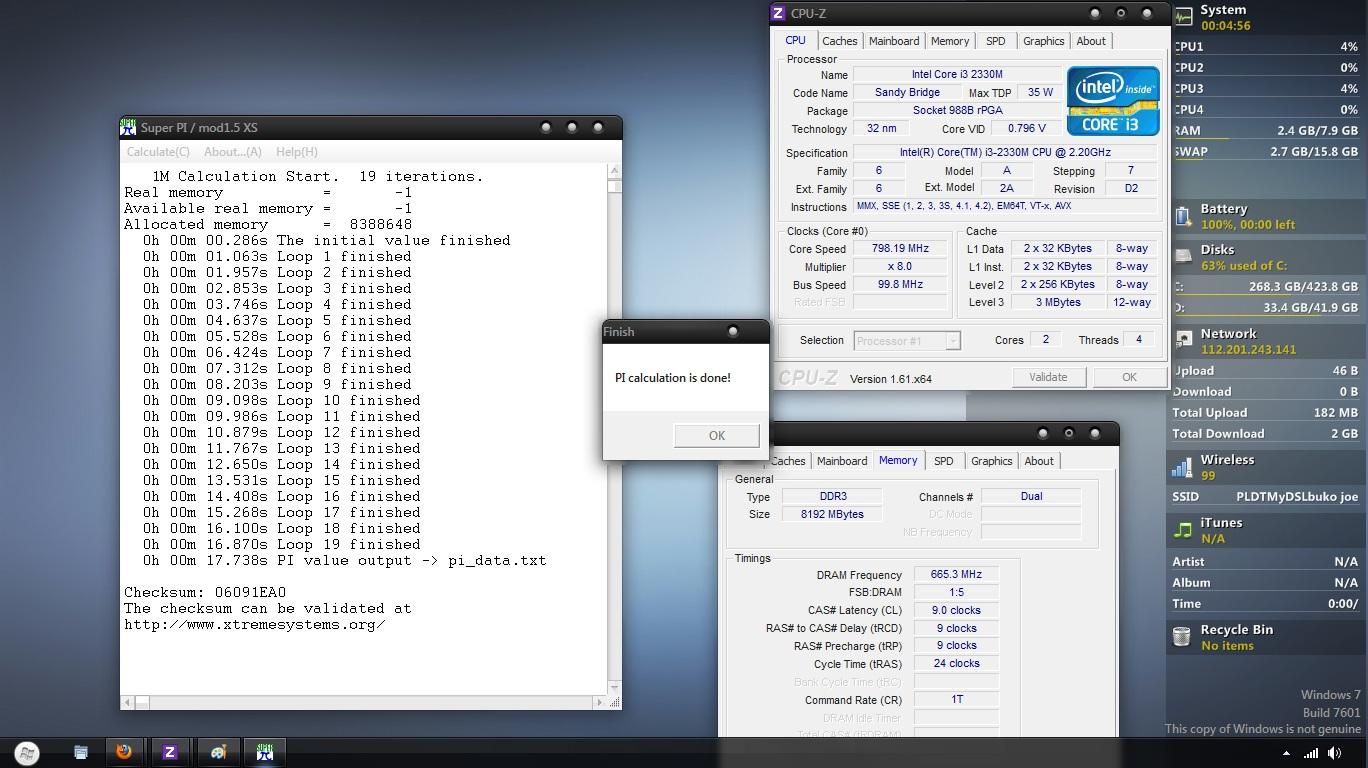Click the network IP 112.201.243.141
The height and width of the screenshot is (768, 1368).
1248,350
